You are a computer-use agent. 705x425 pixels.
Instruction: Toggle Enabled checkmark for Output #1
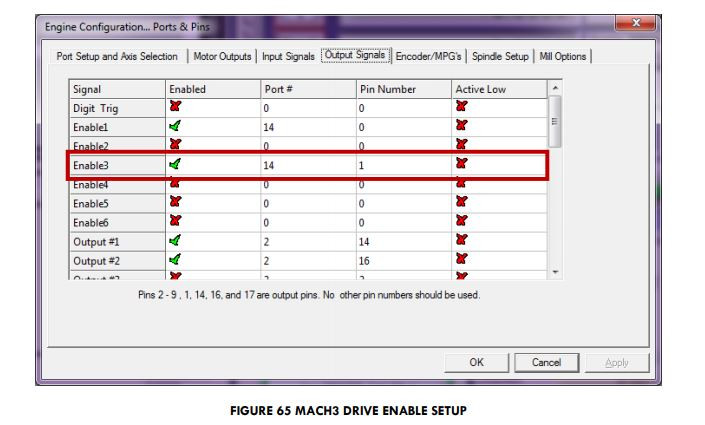click(175, 240)
